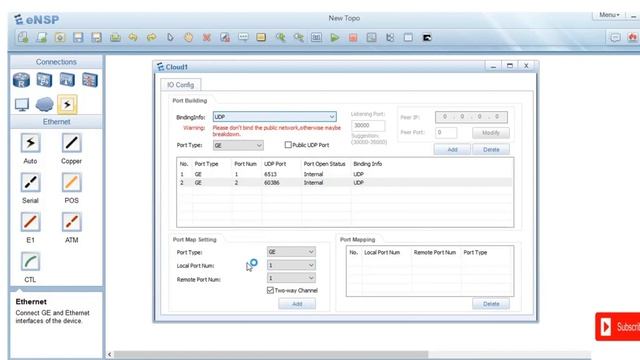
Task: Click the Zoom In toolbar icon
Action: [280, 38]
